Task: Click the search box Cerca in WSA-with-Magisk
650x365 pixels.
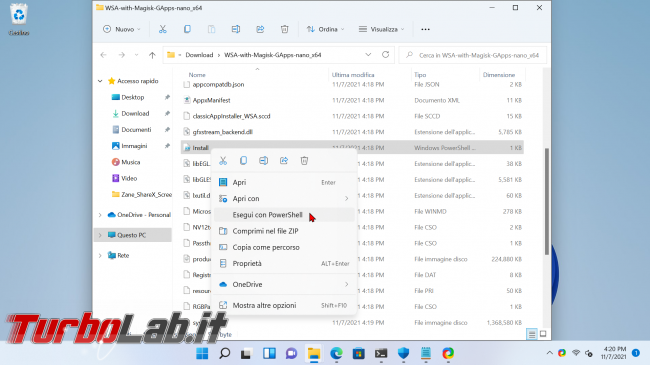Action: pyautogui.click(x=473, y=55)
